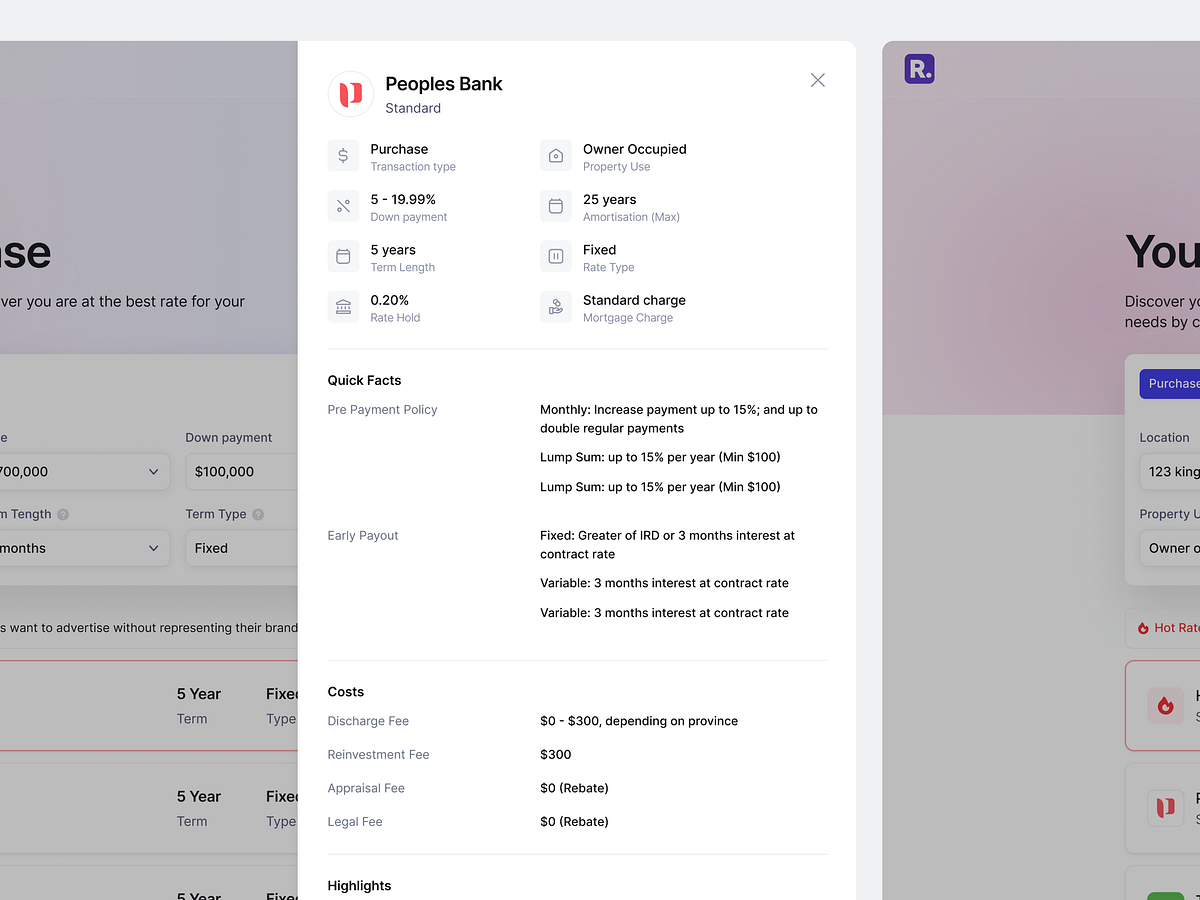Select the Purchase tab in right window
This screenshot has width=1200, height=900.
(1170, 384)
